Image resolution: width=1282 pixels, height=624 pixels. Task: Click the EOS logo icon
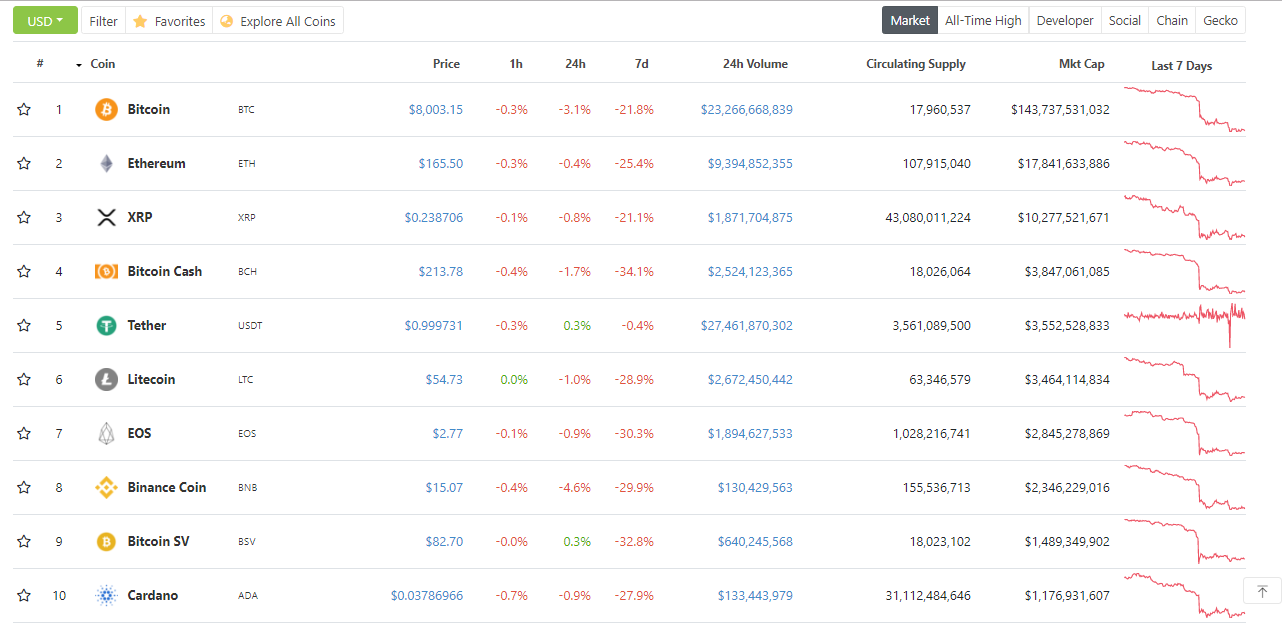[x=106, y=434]
